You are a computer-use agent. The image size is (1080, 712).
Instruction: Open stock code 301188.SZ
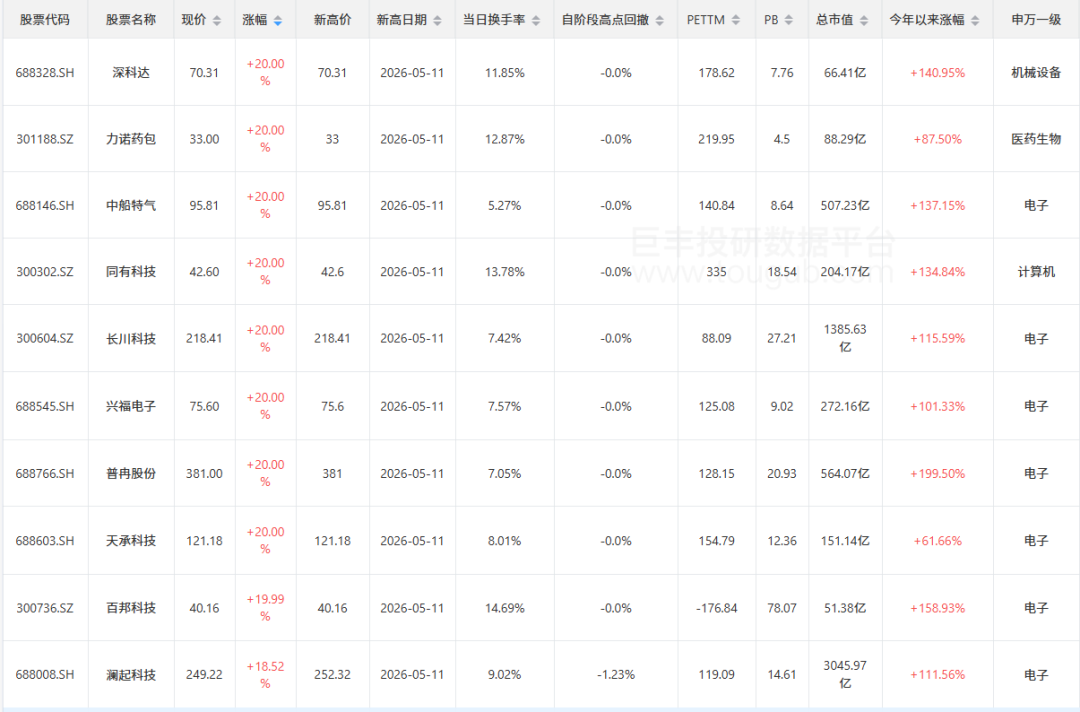pyautogui.click(x=45, y=139)
